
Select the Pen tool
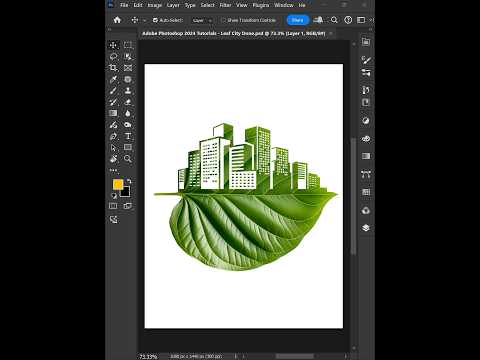coord(113,136)
